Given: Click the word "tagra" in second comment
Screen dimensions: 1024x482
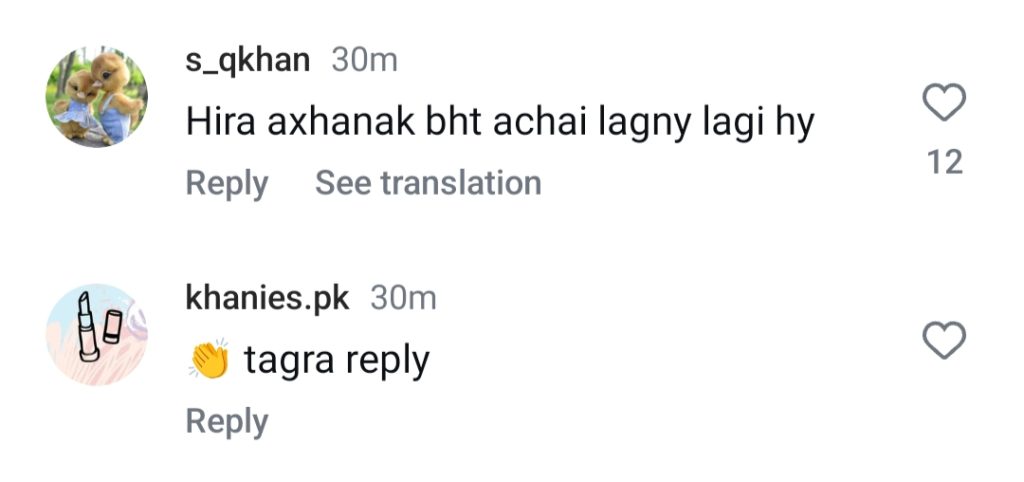Looking at the screenshot, I should click(290, 361).
